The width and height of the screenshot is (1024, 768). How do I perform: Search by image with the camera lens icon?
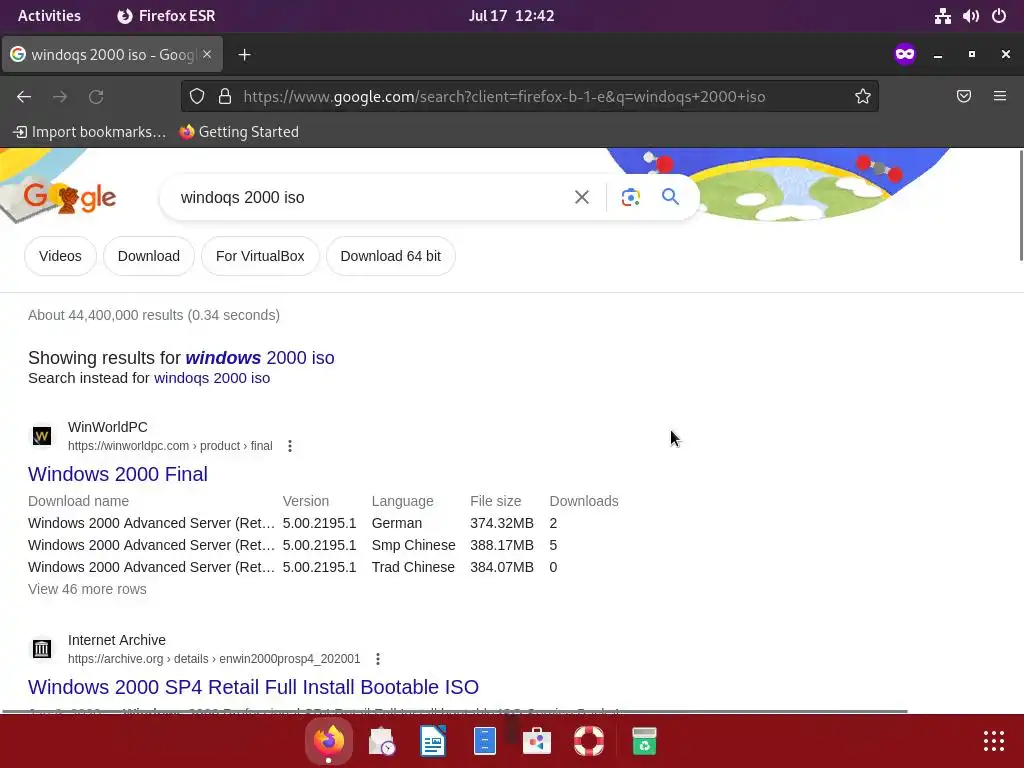tap(630, 197)
